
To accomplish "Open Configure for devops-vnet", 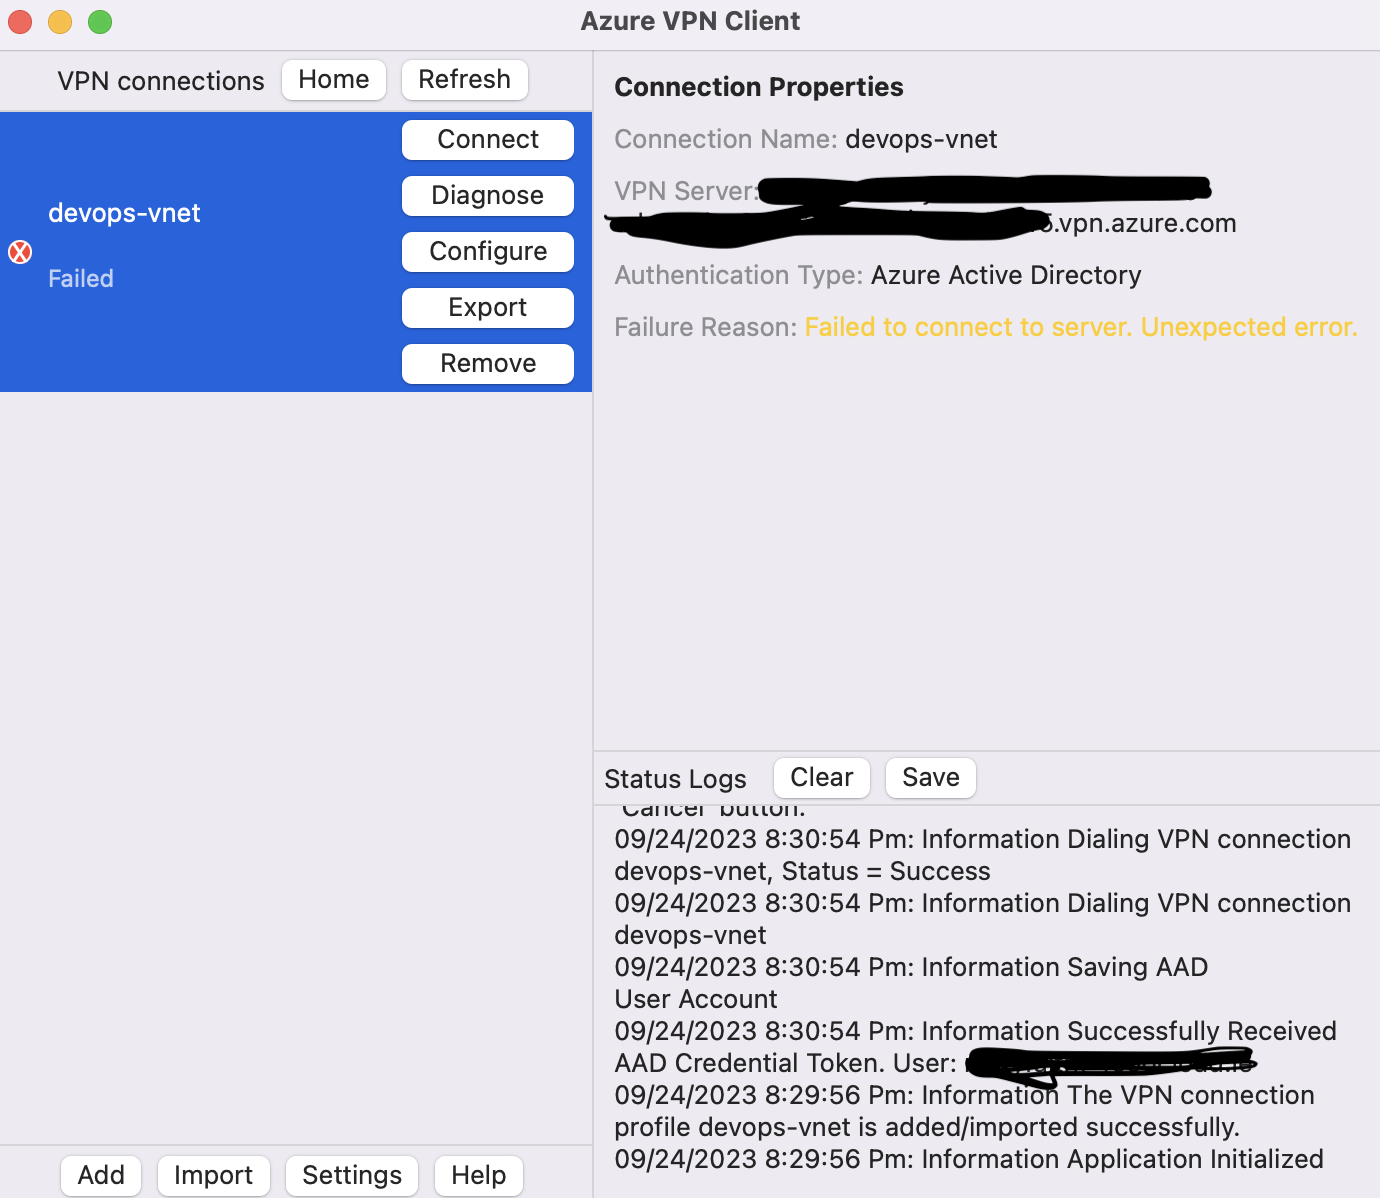I will tap(488, 252).
